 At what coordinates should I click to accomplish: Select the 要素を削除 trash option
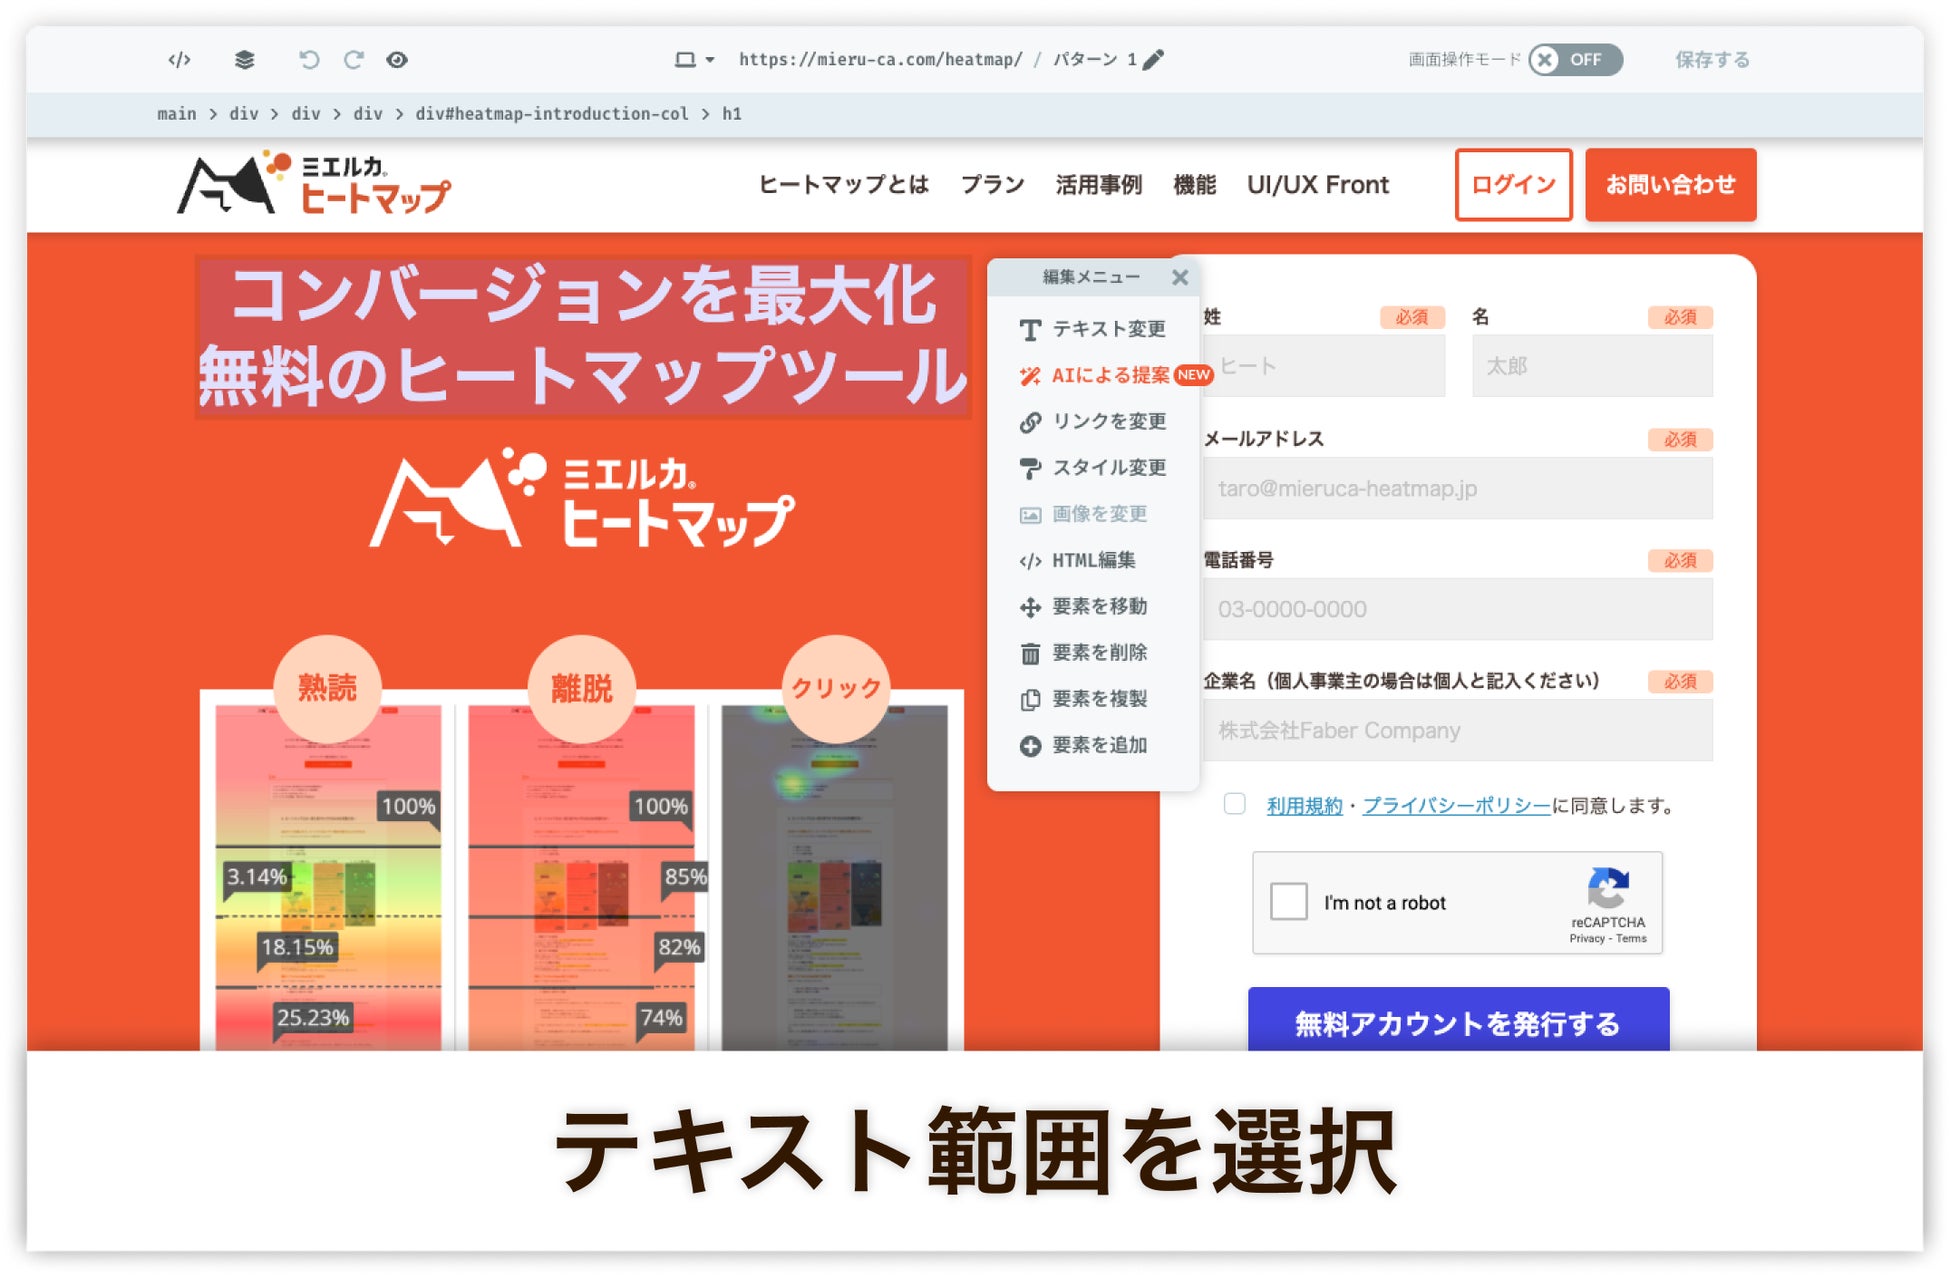[1098, 653]
